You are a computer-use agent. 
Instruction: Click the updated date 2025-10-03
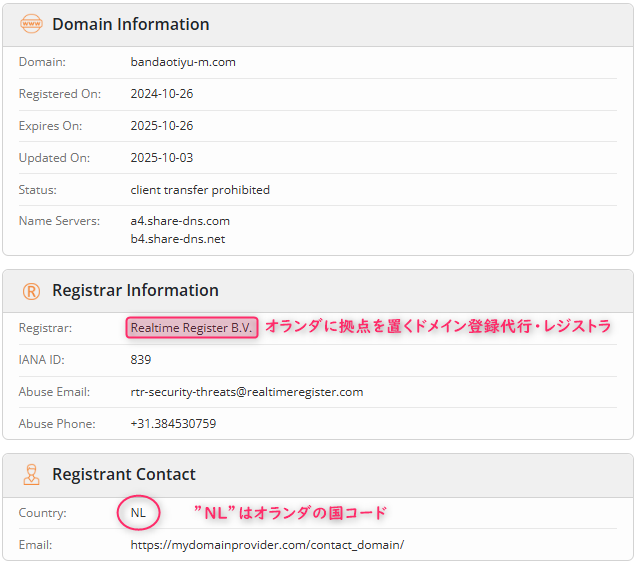pyautogui.click(x=160, y=158)
